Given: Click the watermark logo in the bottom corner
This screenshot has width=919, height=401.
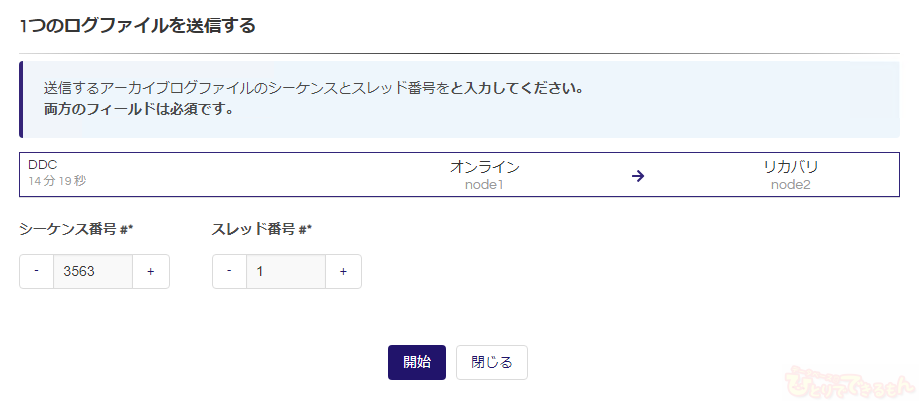Looking at the screenshot, I should [x=851, y=381].
